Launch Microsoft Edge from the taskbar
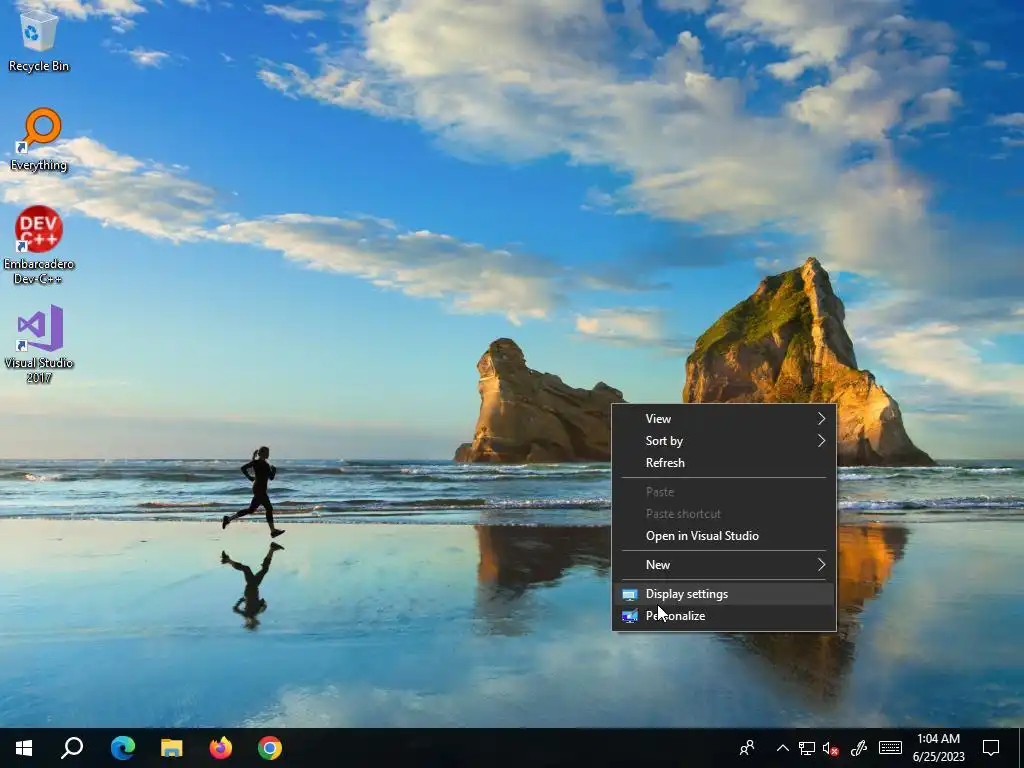 [123, 748]
